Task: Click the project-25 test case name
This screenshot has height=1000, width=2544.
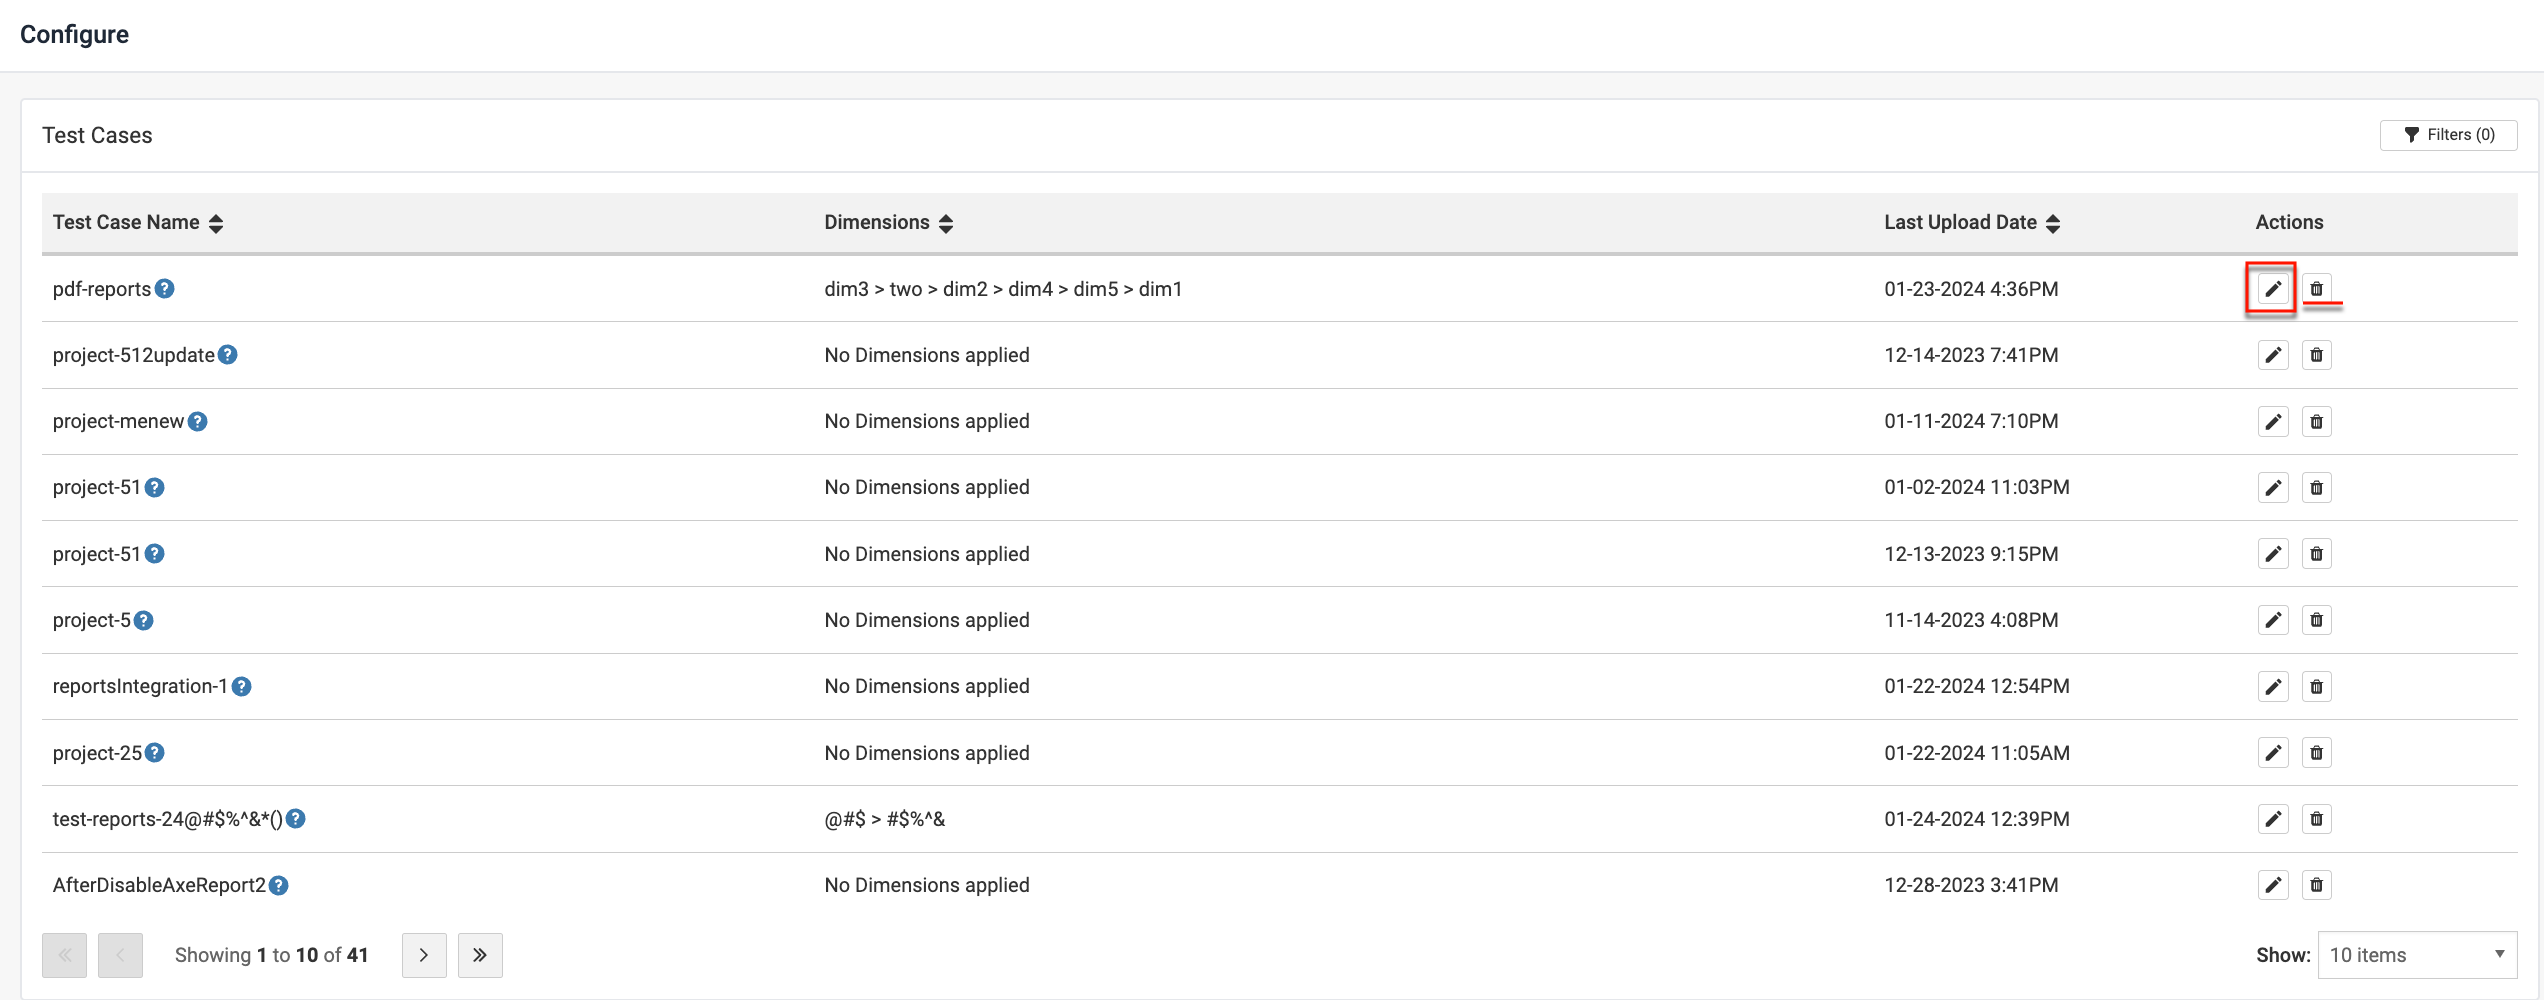Action: [97, 753]
